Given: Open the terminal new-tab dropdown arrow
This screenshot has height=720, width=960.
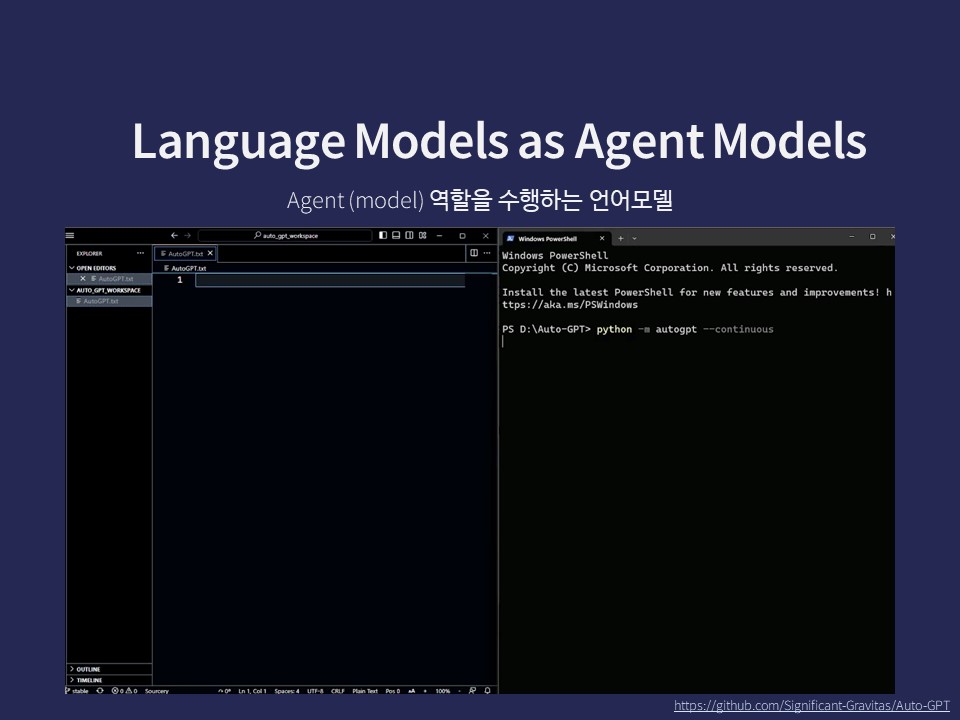Looking at the screenshot, I should click(x=634, y=238).
